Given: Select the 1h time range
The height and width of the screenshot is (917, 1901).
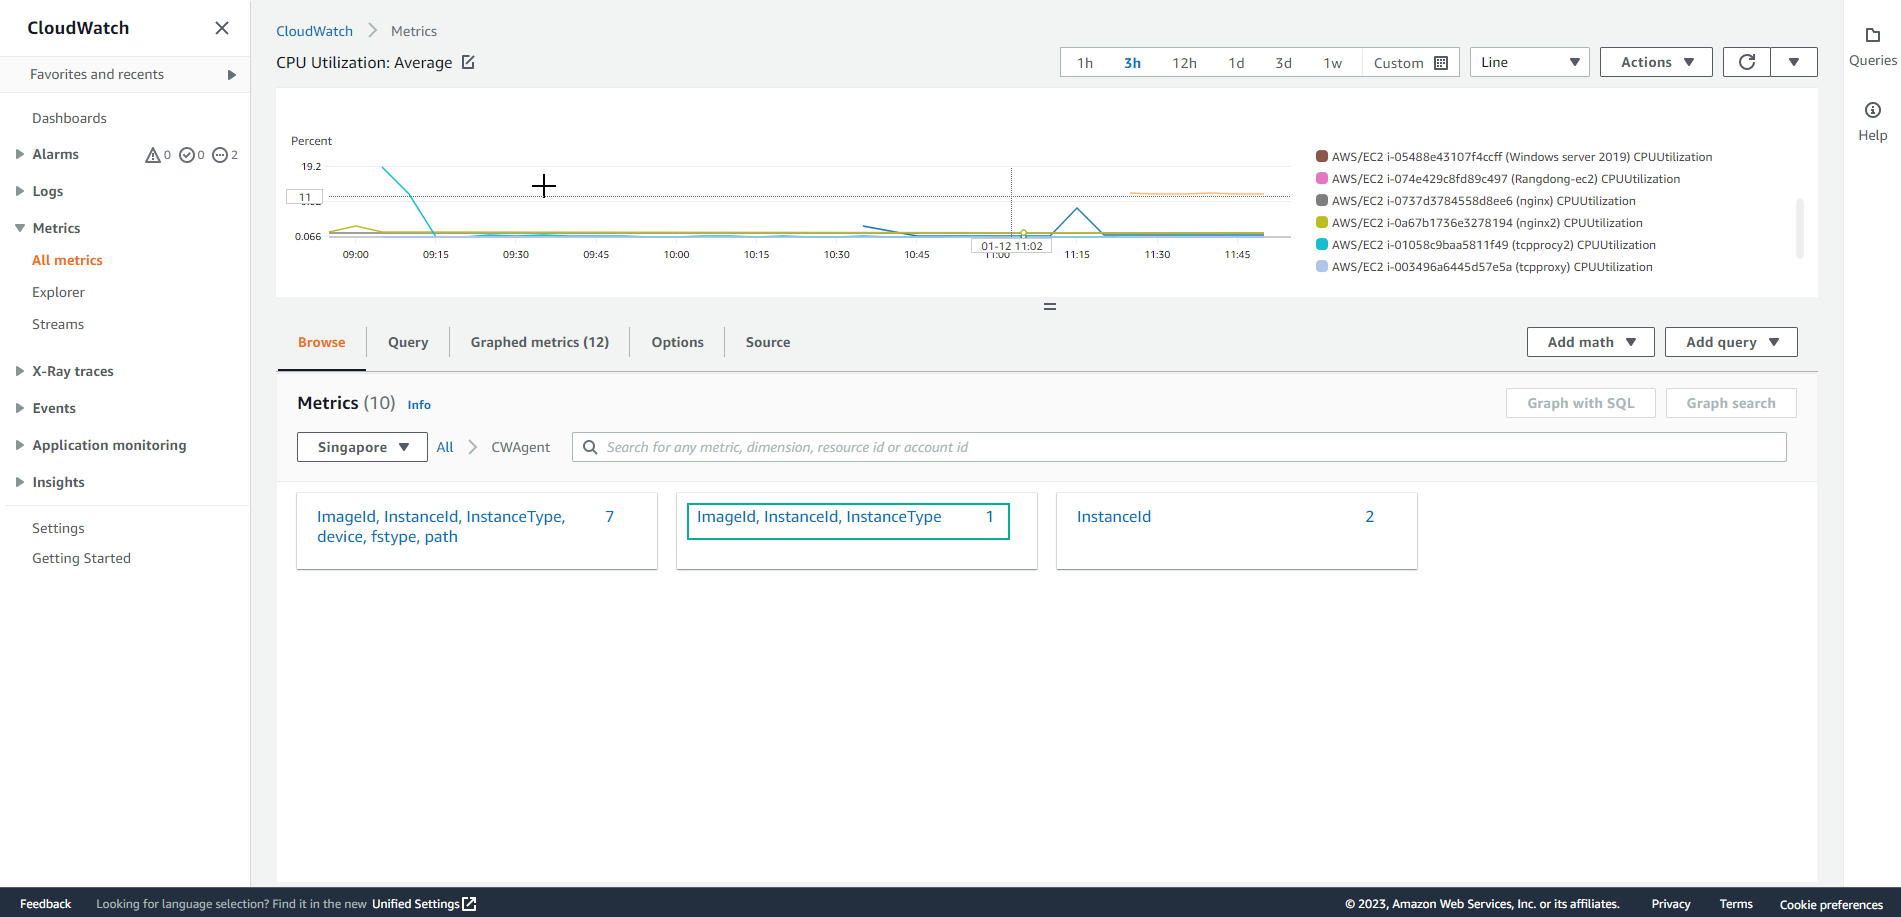Looking at the screenshot, I should coord(1085,63).
